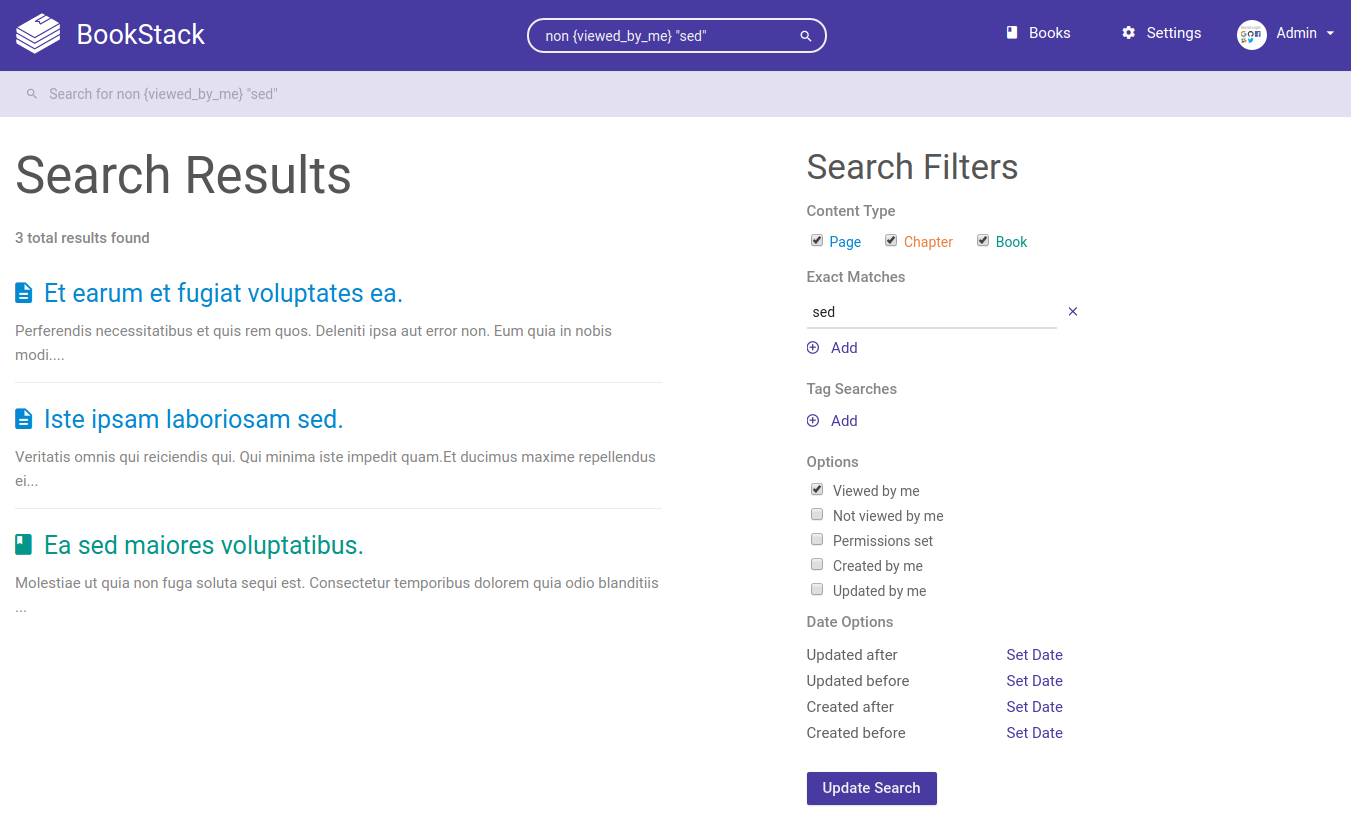Remove the 'sed' exact match with X icon

(x=1073, y=312)
